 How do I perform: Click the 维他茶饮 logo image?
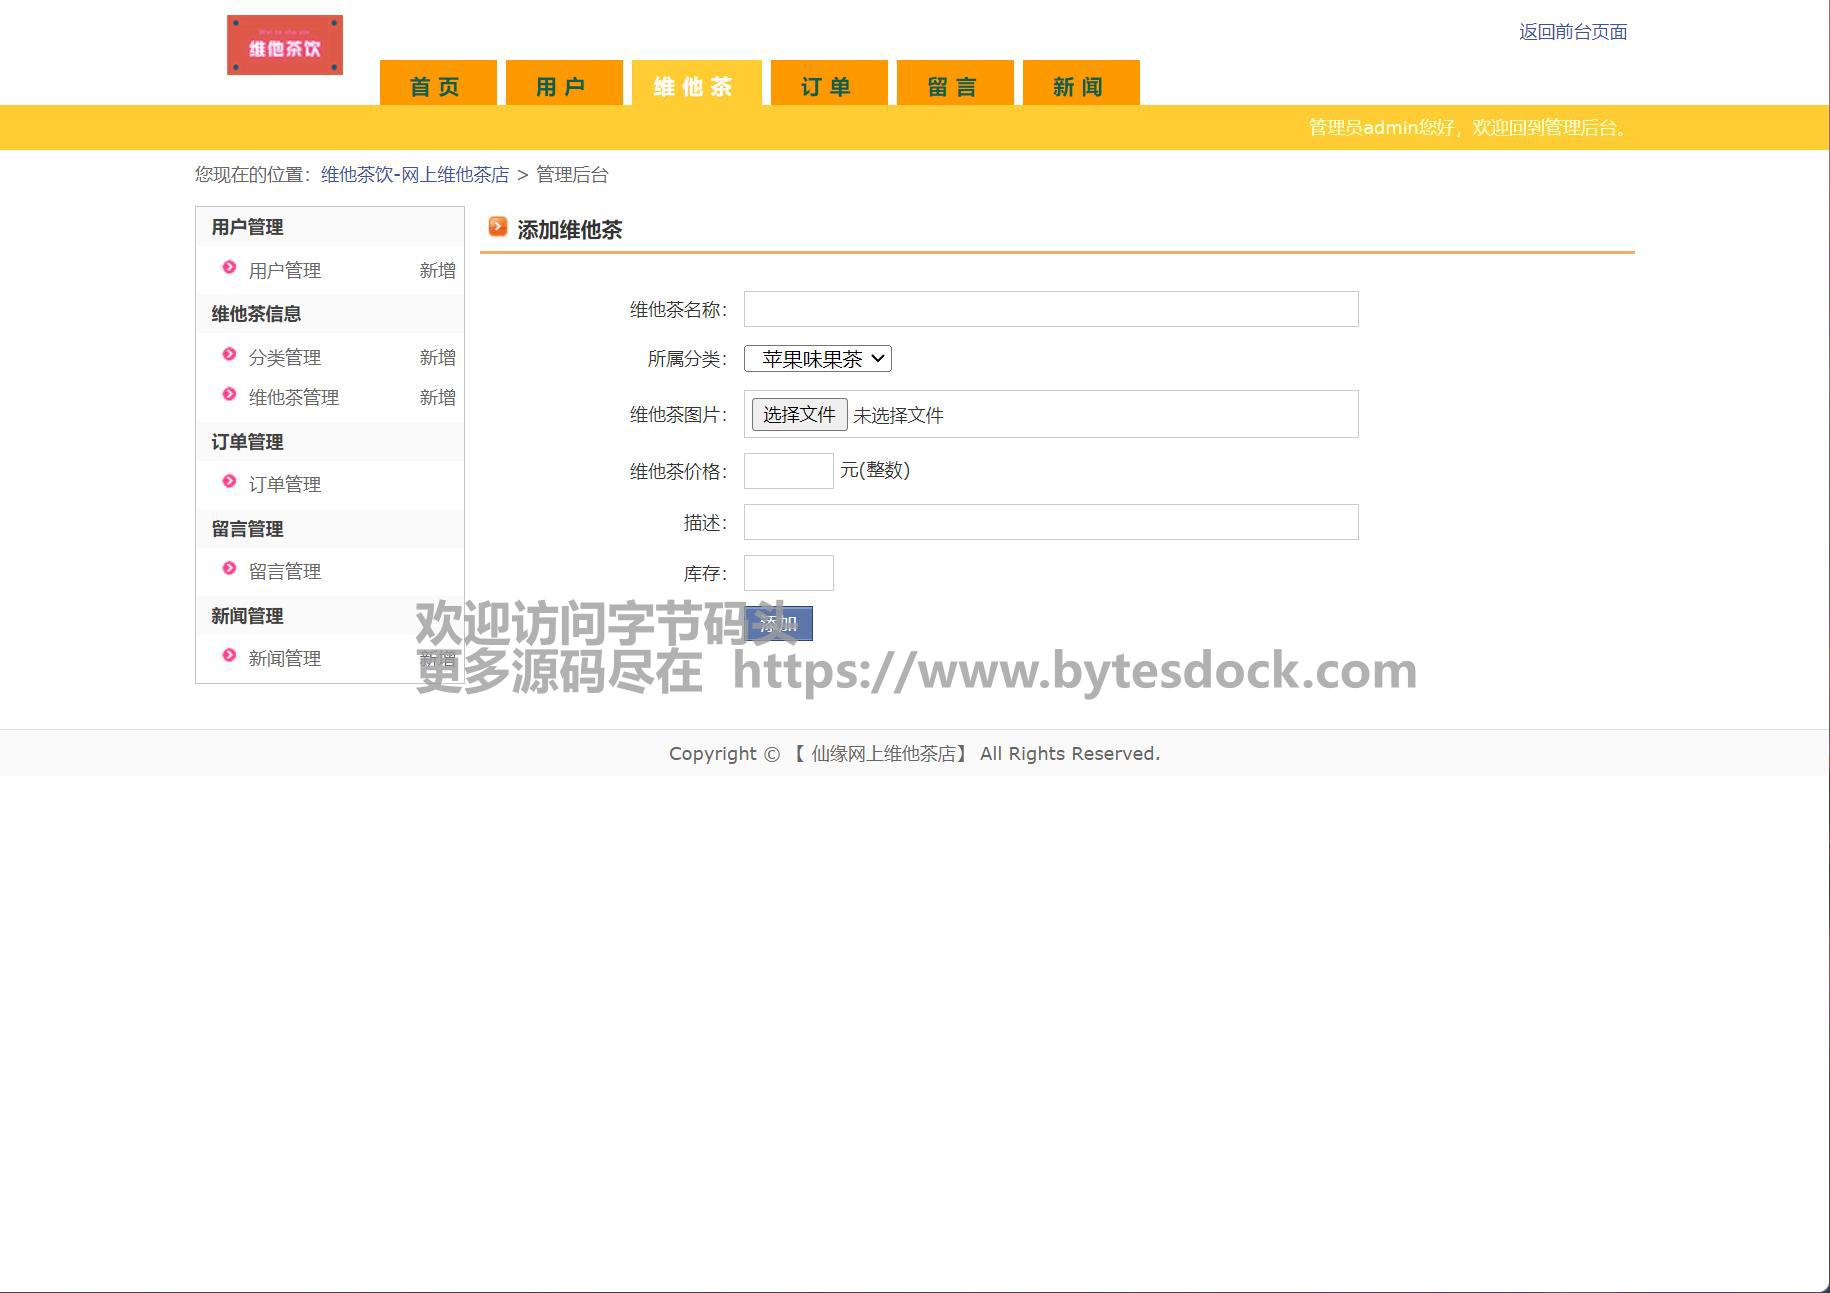coord(284,45)
